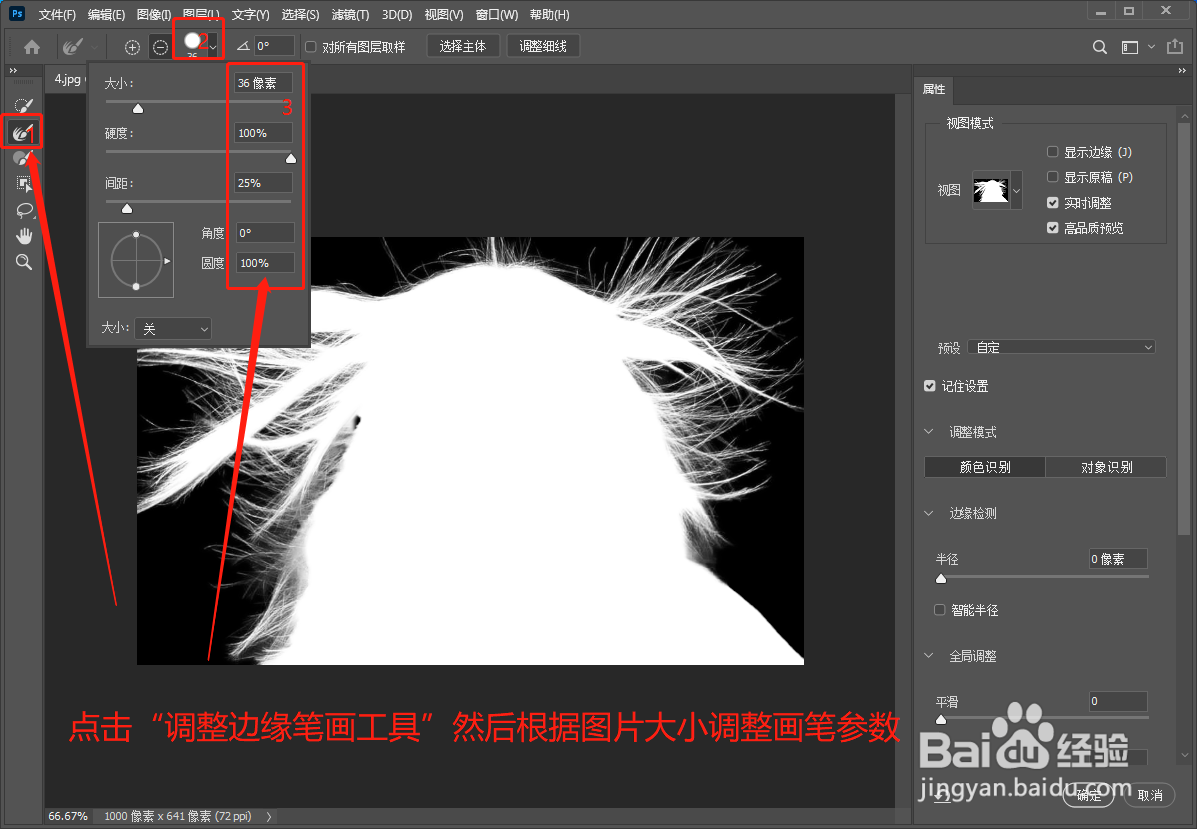
Task: Open the 选择(S) menu
Action: (x=300, y=15)
